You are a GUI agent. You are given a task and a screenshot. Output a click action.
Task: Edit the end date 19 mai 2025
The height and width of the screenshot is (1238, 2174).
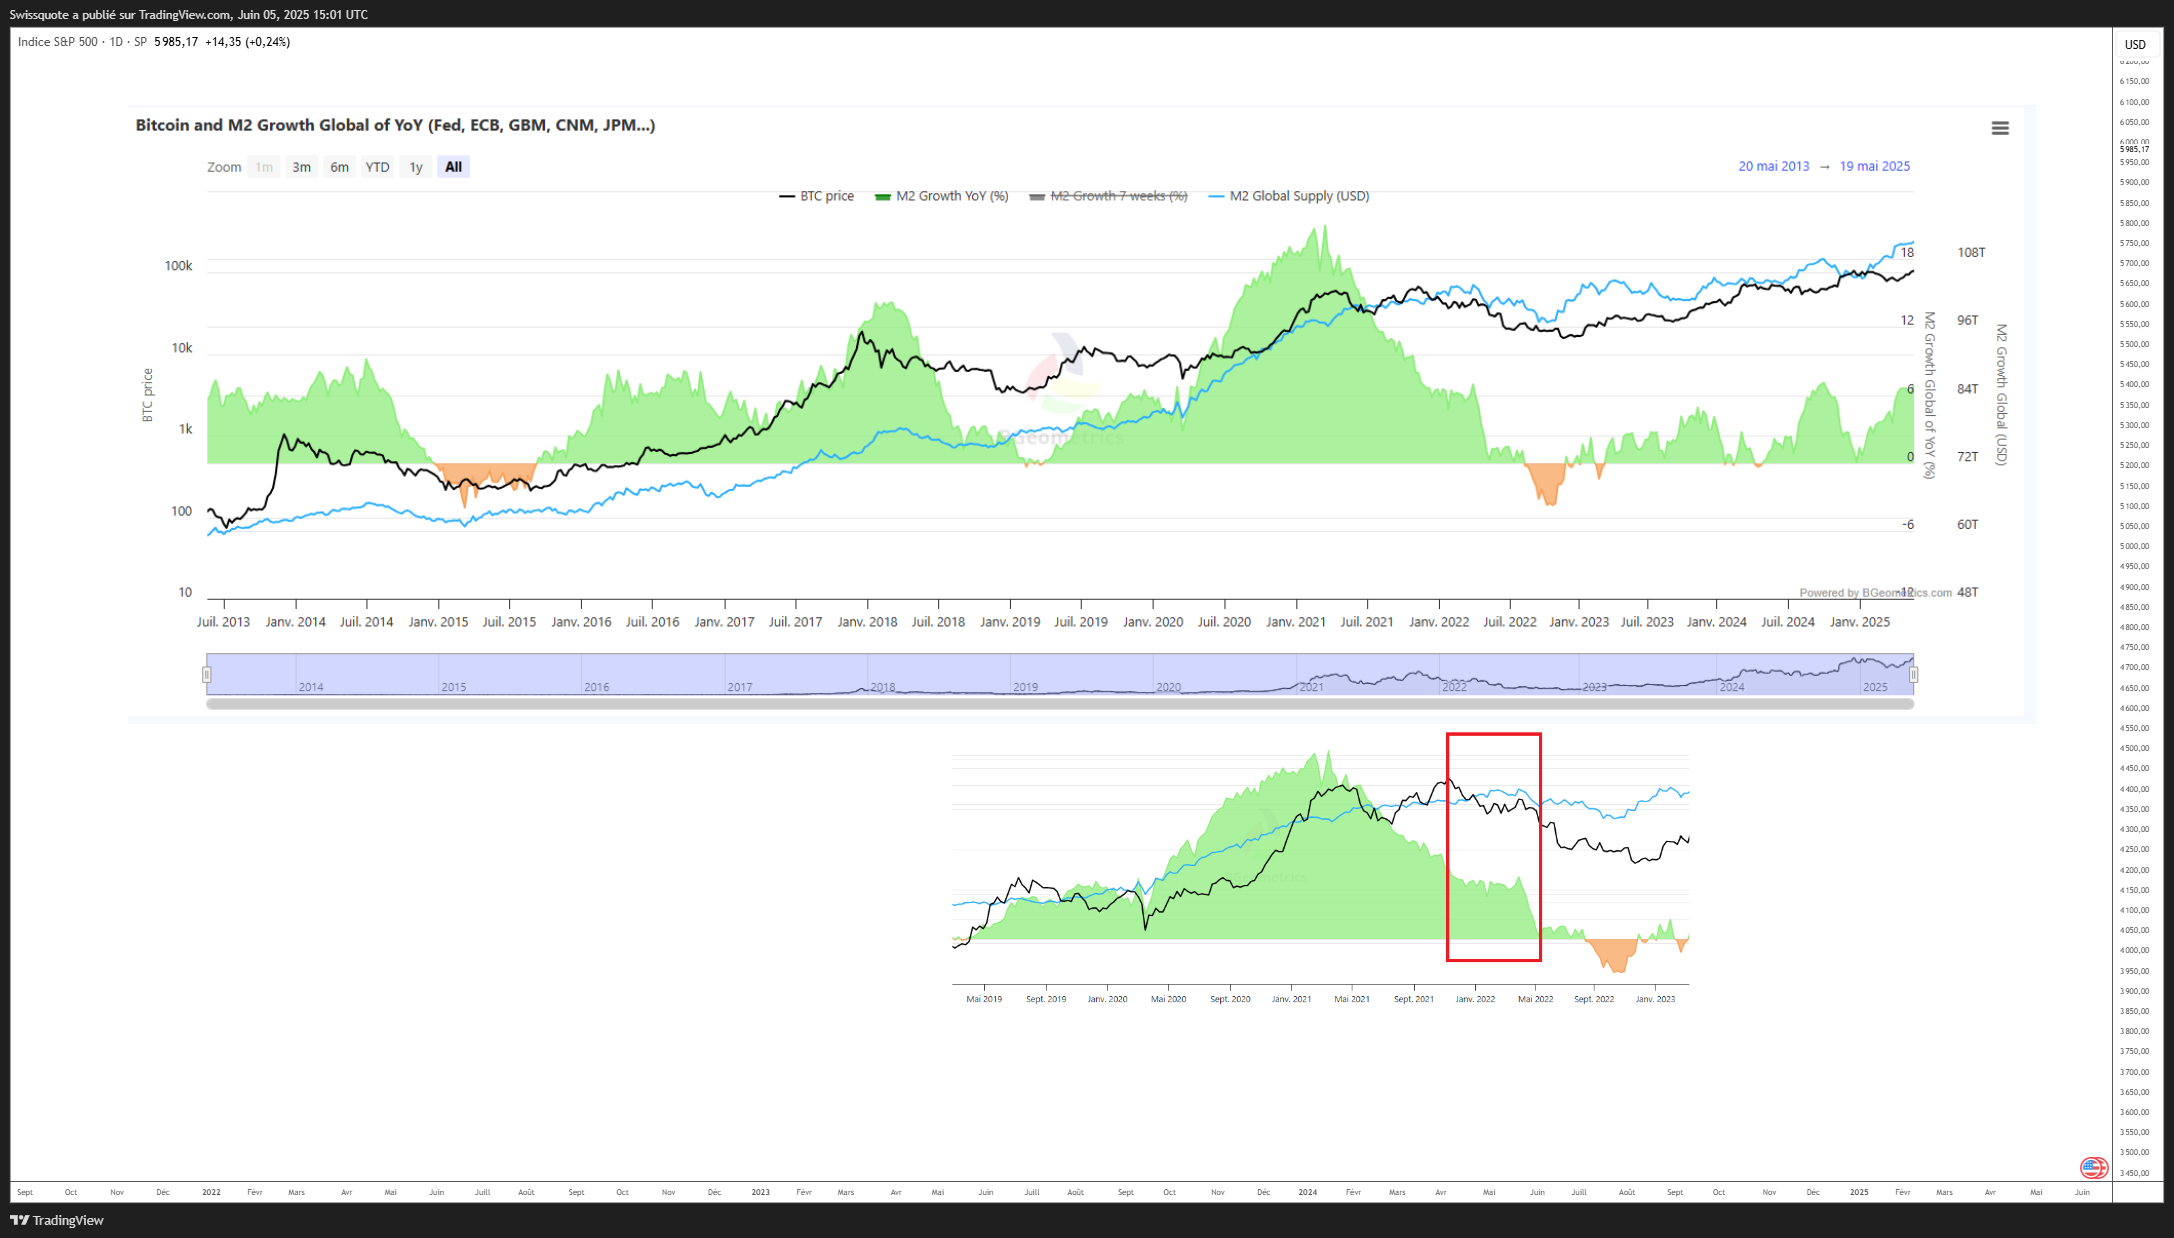[1875, 166]
